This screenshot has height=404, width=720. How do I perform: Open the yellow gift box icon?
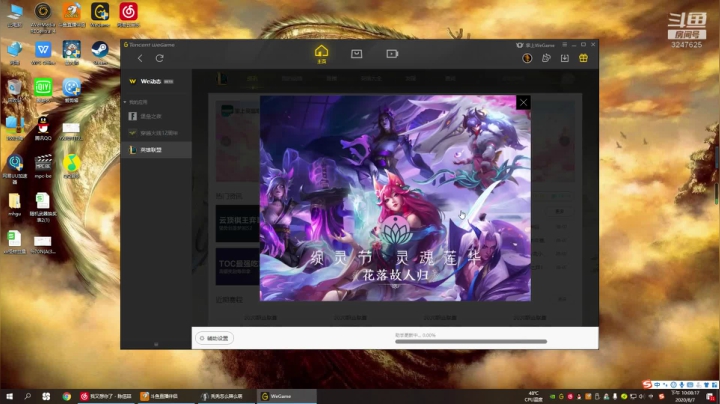click(x=583, y=58)
